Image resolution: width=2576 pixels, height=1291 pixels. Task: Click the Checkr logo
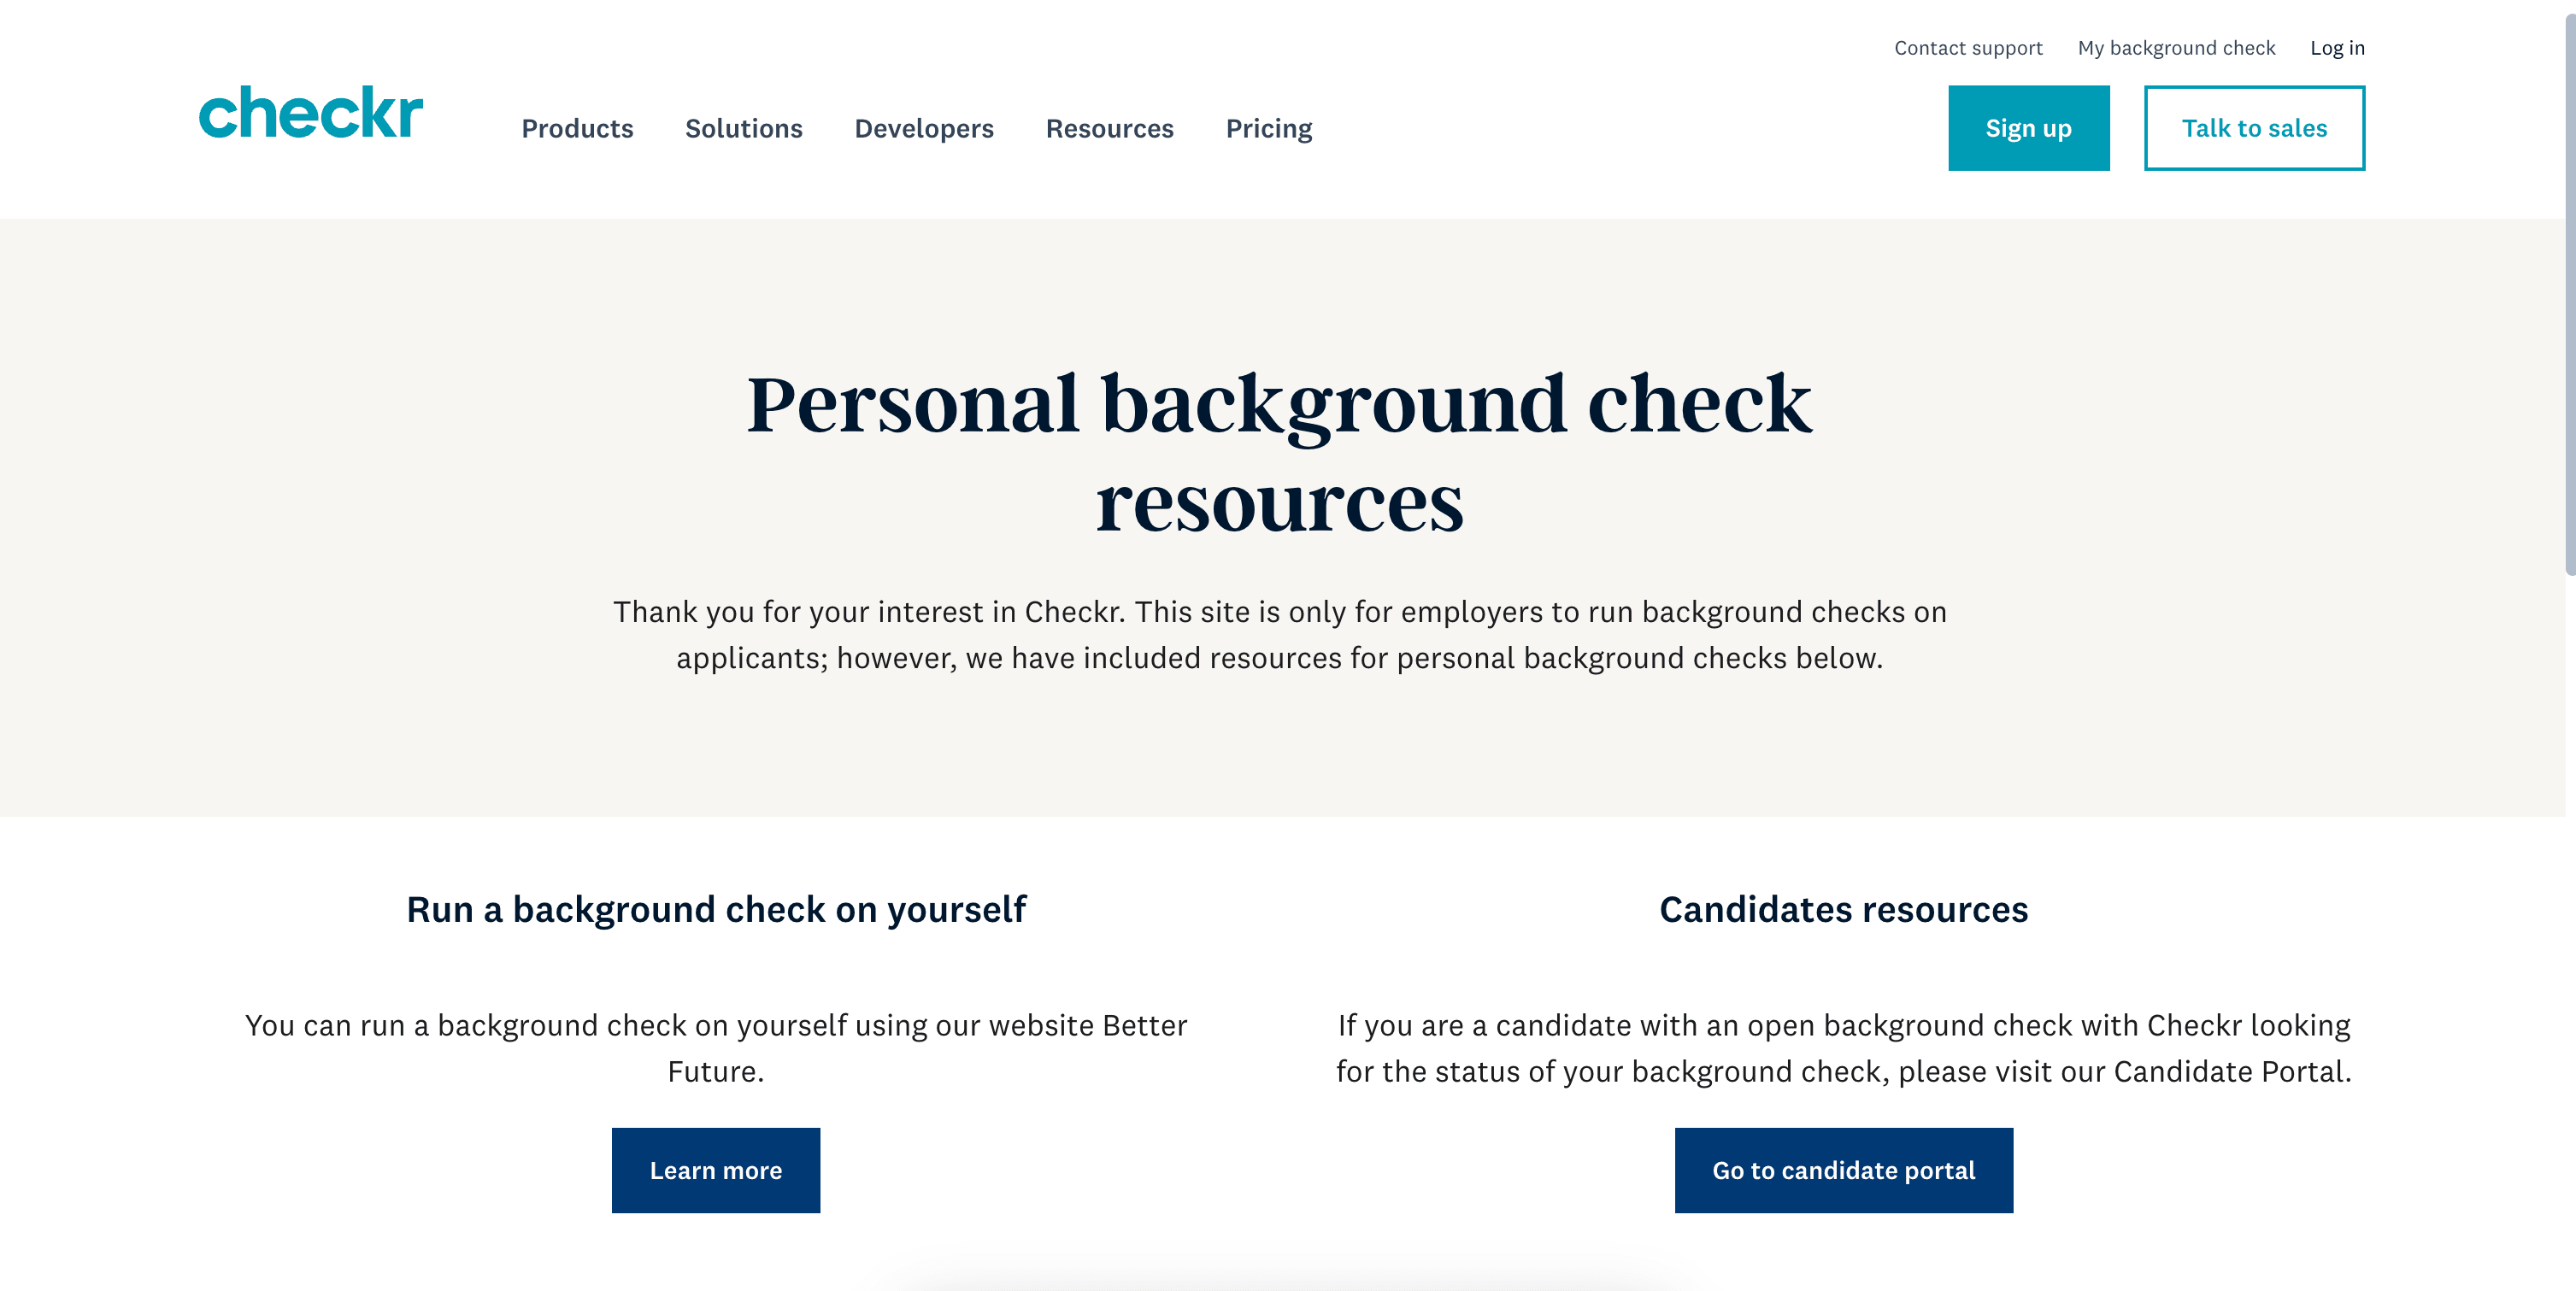point(311,112)
